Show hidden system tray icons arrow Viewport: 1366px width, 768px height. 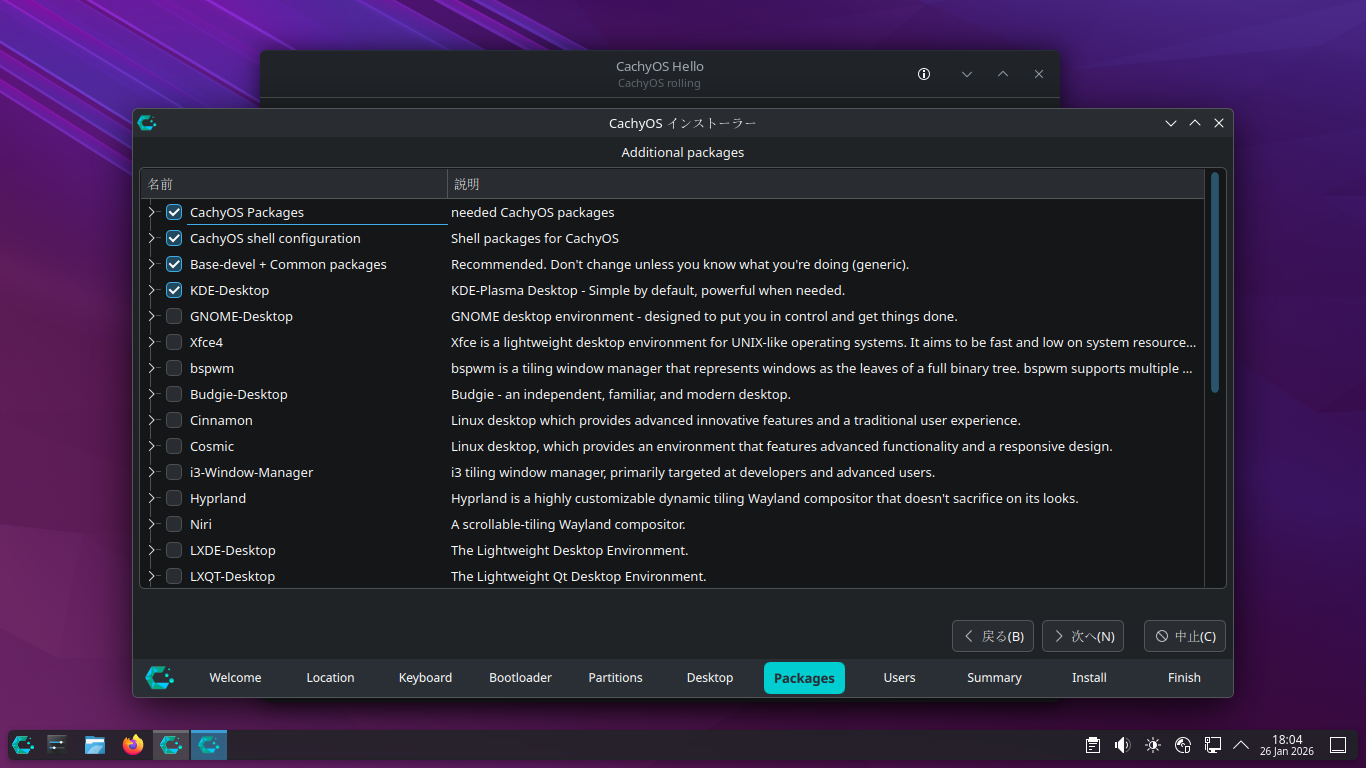pos(1241,745)
